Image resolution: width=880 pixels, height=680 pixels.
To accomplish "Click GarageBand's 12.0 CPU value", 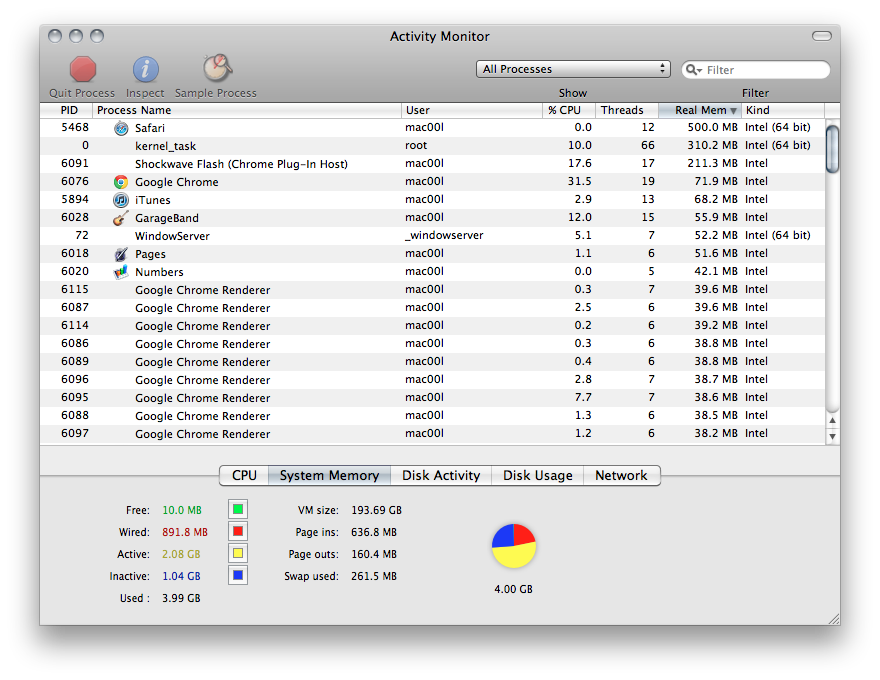I will click(580, 217).
